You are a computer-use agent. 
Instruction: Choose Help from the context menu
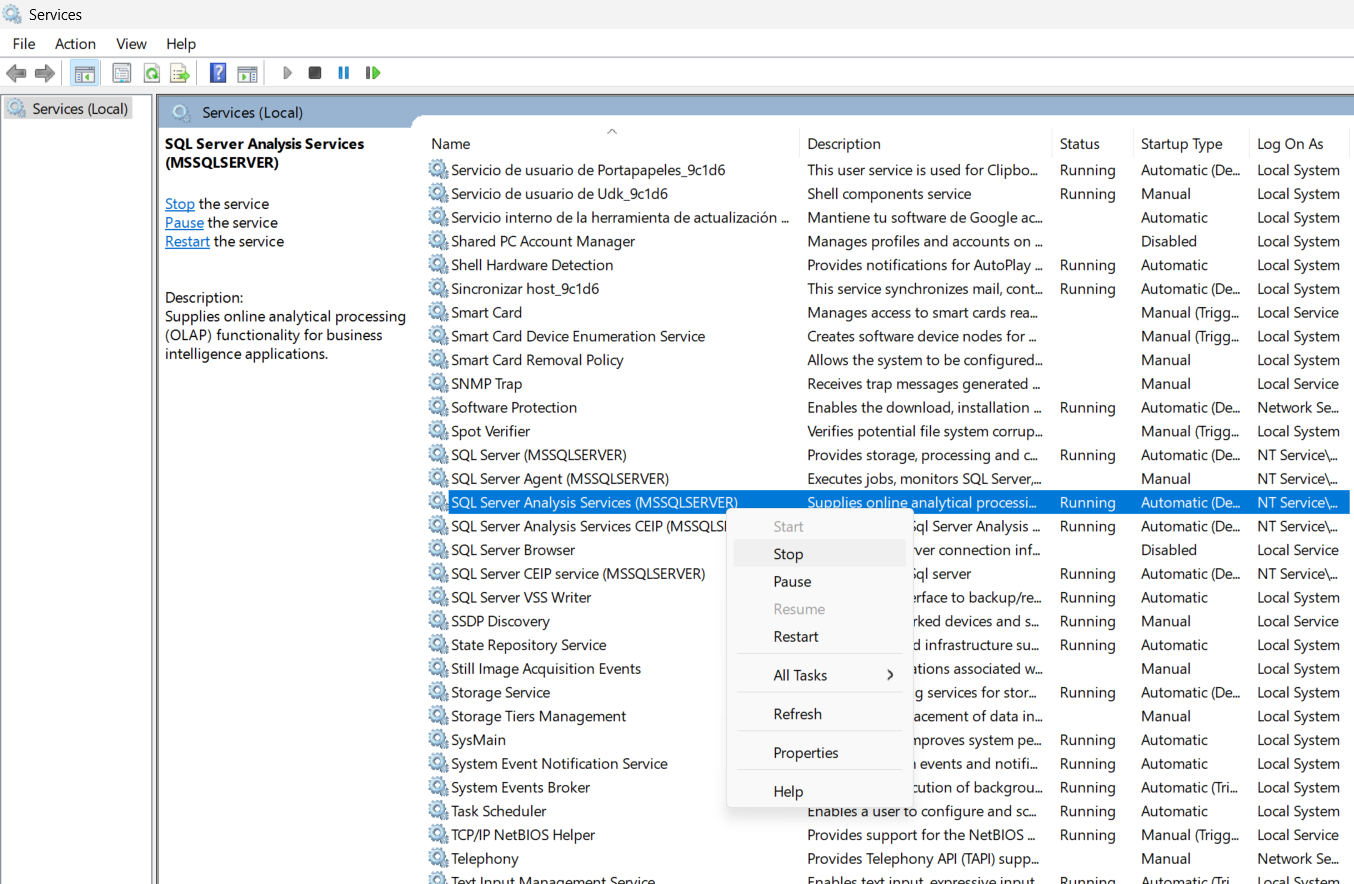819,791
